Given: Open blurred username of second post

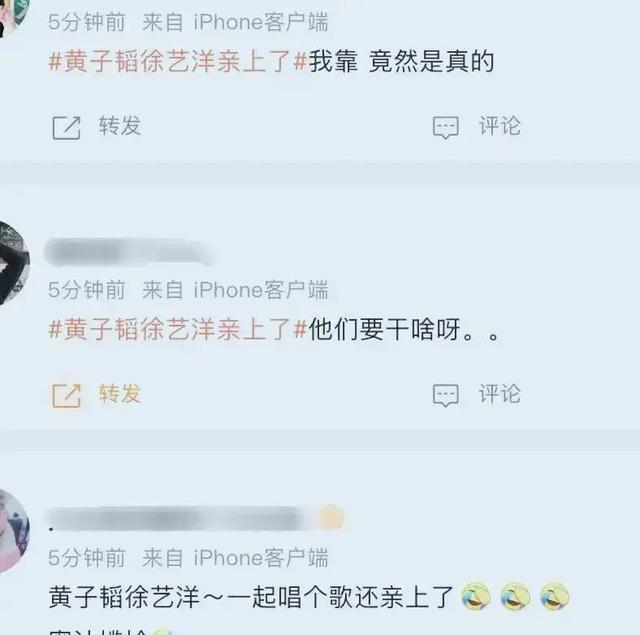Looking at the screenshot, I should (131, 252).
